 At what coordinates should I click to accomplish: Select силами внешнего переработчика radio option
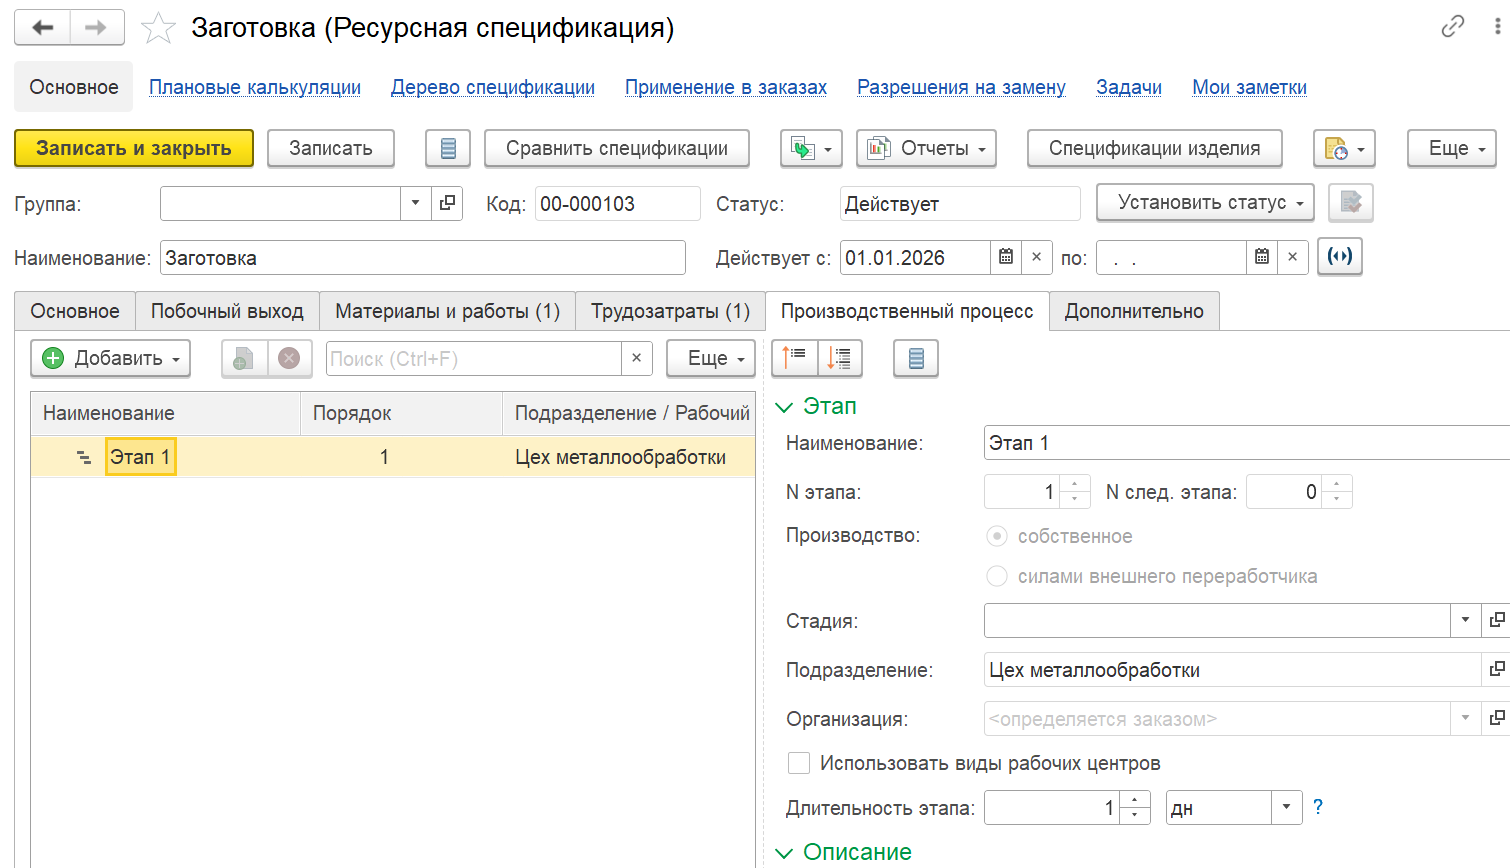[x=997, y=576]
